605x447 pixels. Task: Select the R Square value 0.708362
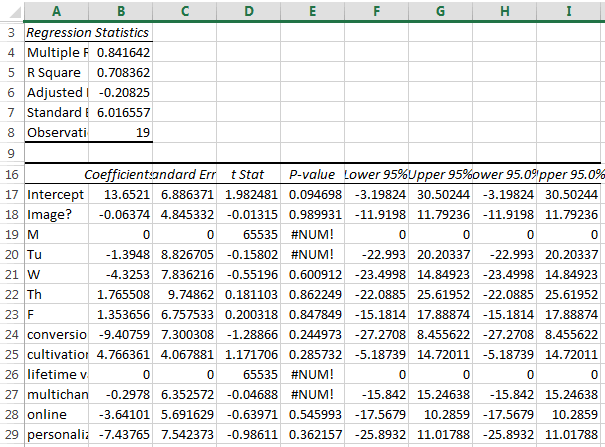tap(119, 72)
